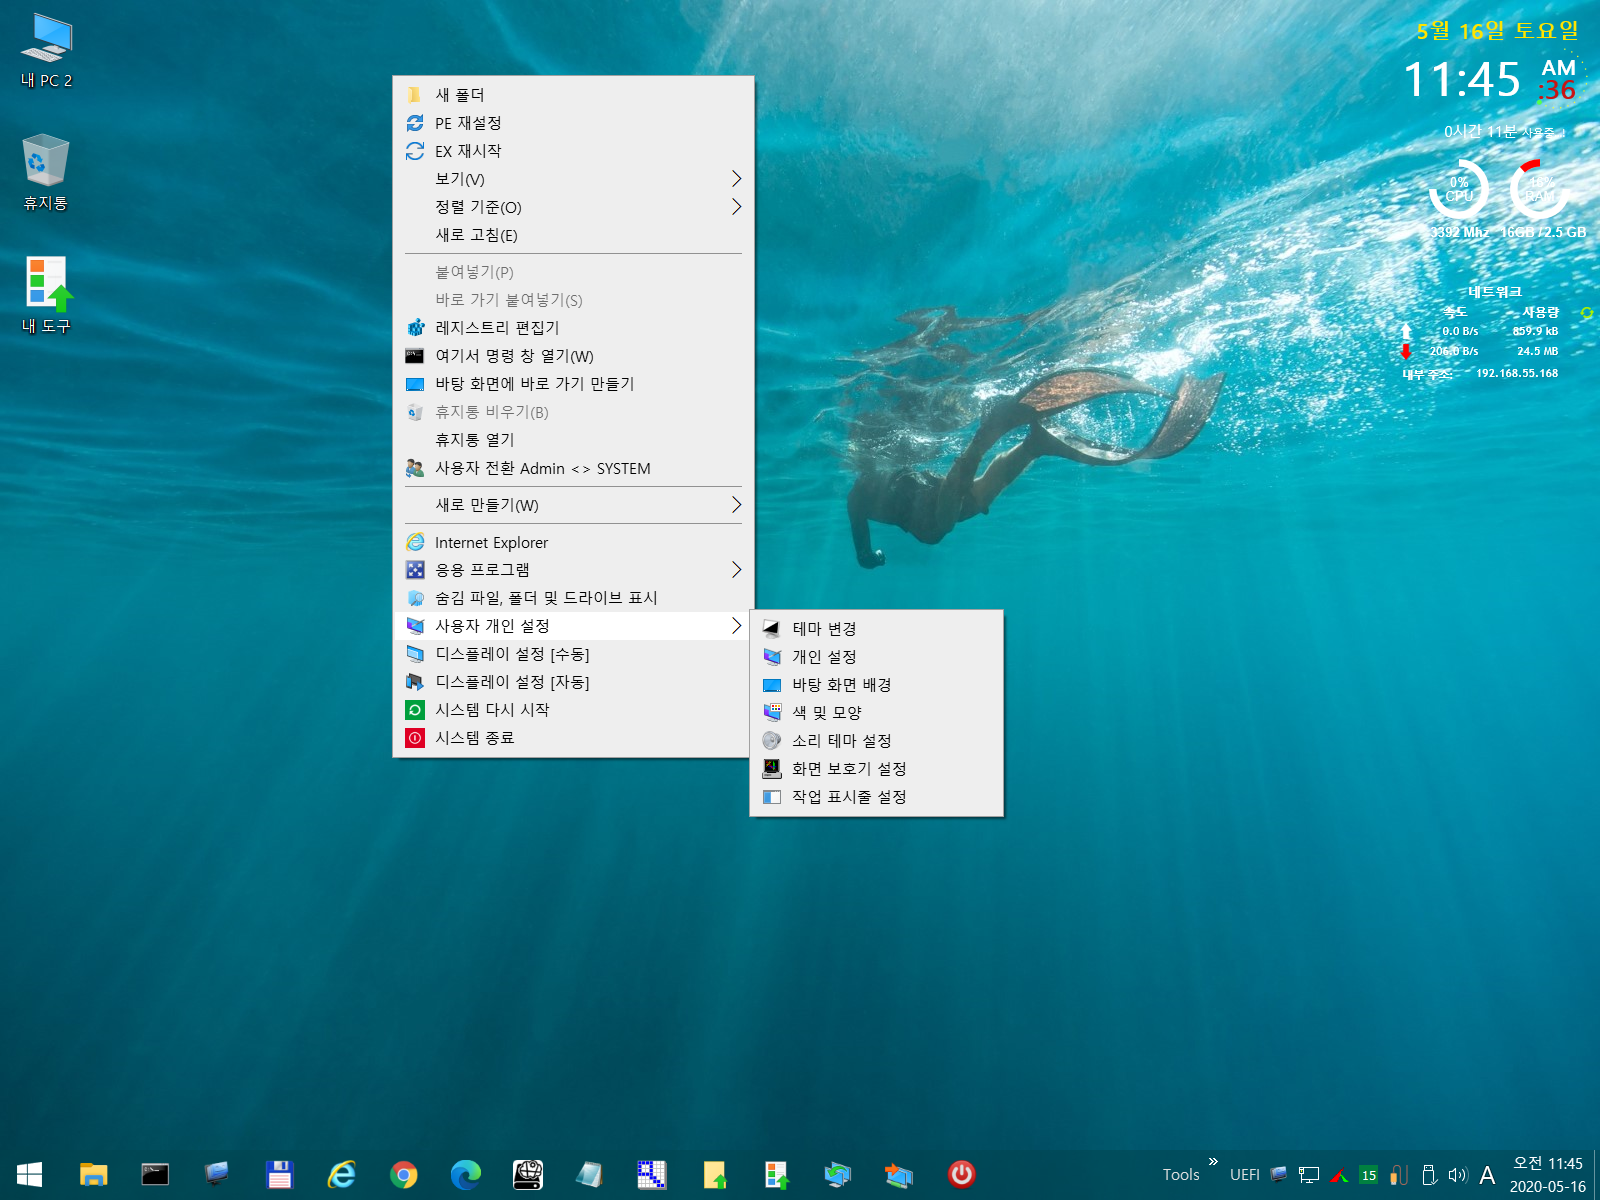This screenshot has width=1600, height=1200.
Task: Expand the 사용자 개인 설정 submenu
Action: click(573, 626)
